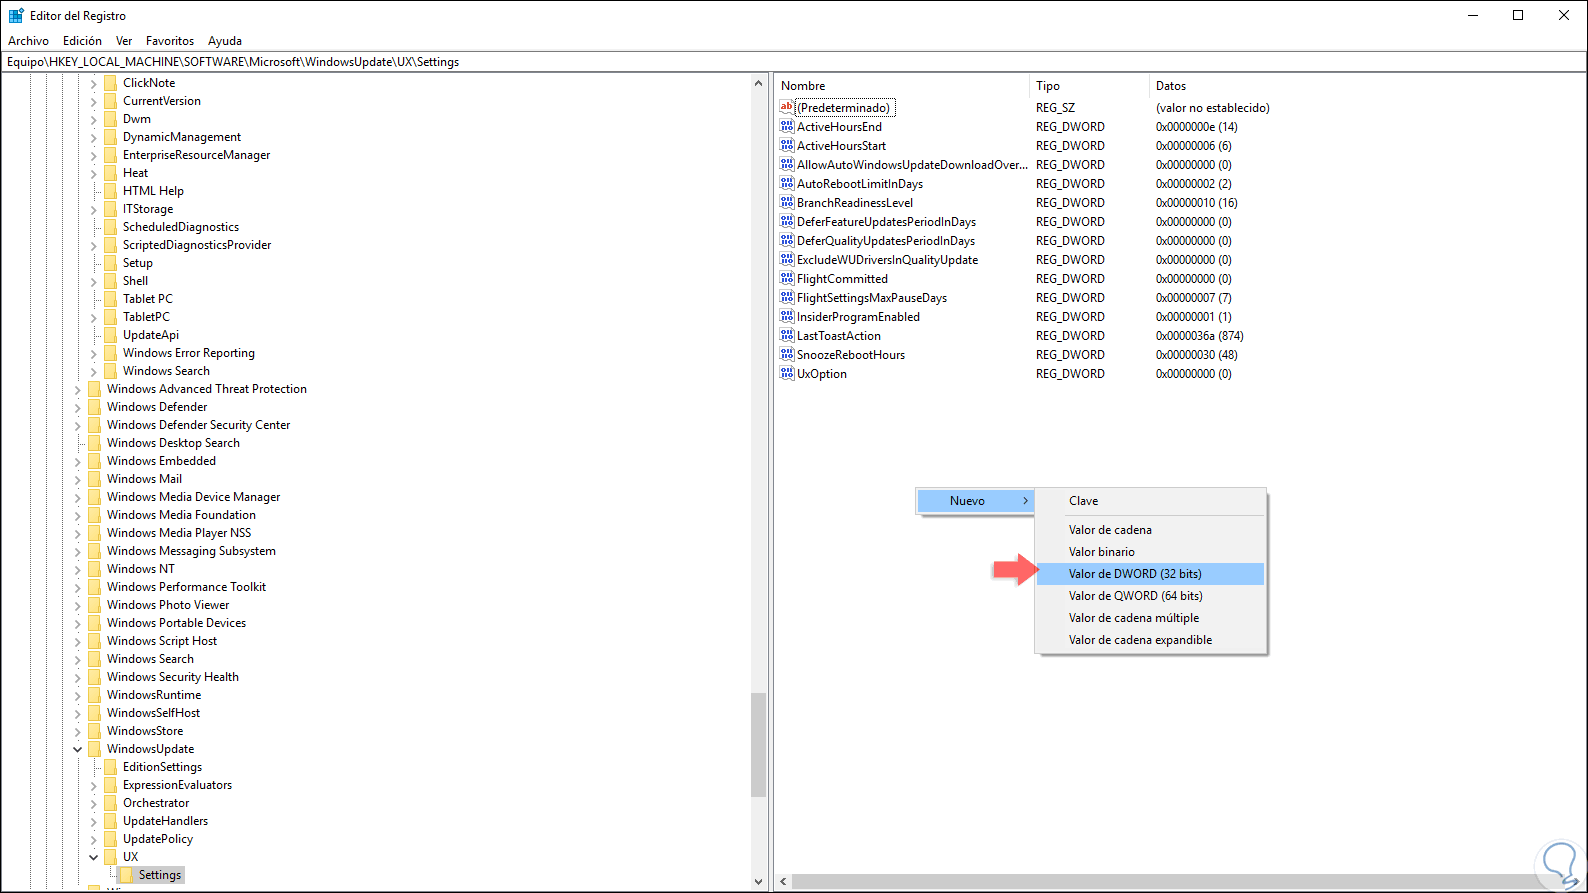Choose Valor de DWORD (32 bits)
The height and width of the screenshot is (893, 1588).
(1151, 574)
